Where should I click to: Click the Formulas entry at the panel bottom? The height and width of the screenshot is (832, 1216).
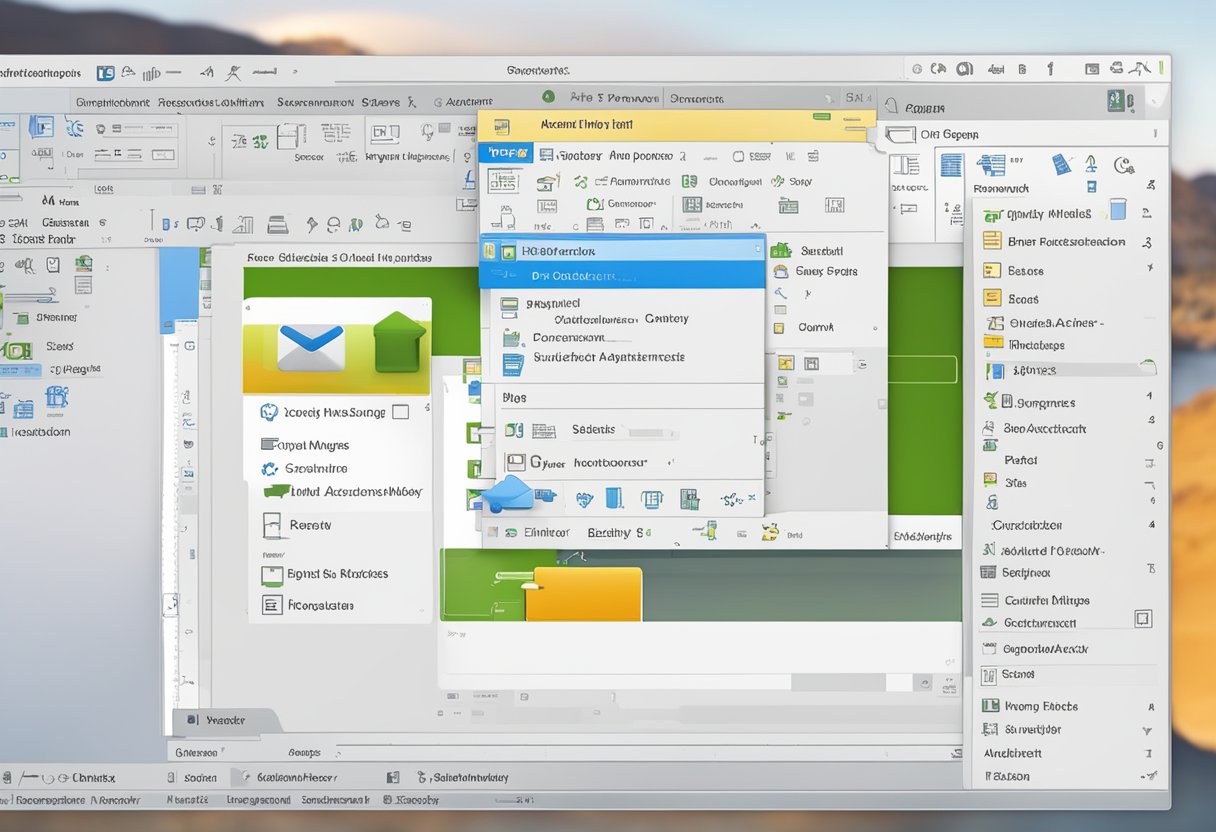click(320, 604)
